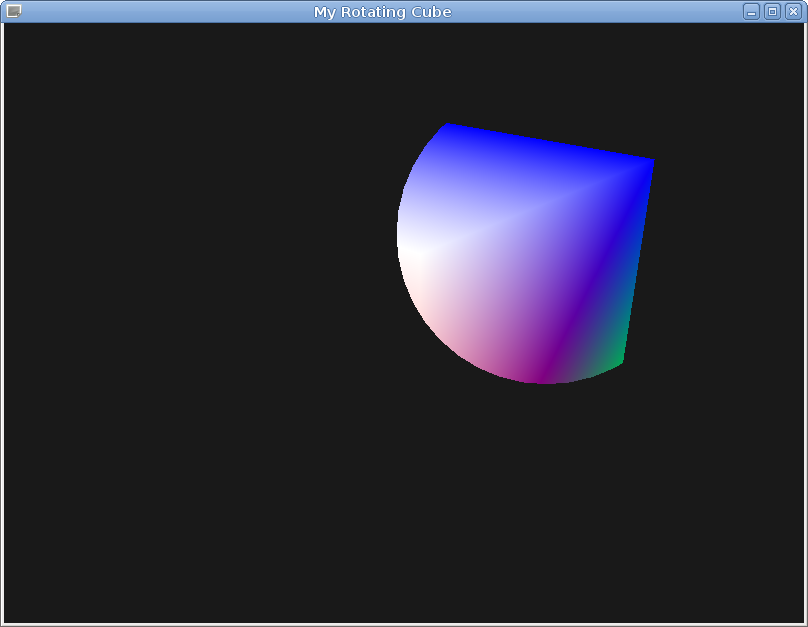Open the window menu icon in title bar

click(x=14, y=11)
